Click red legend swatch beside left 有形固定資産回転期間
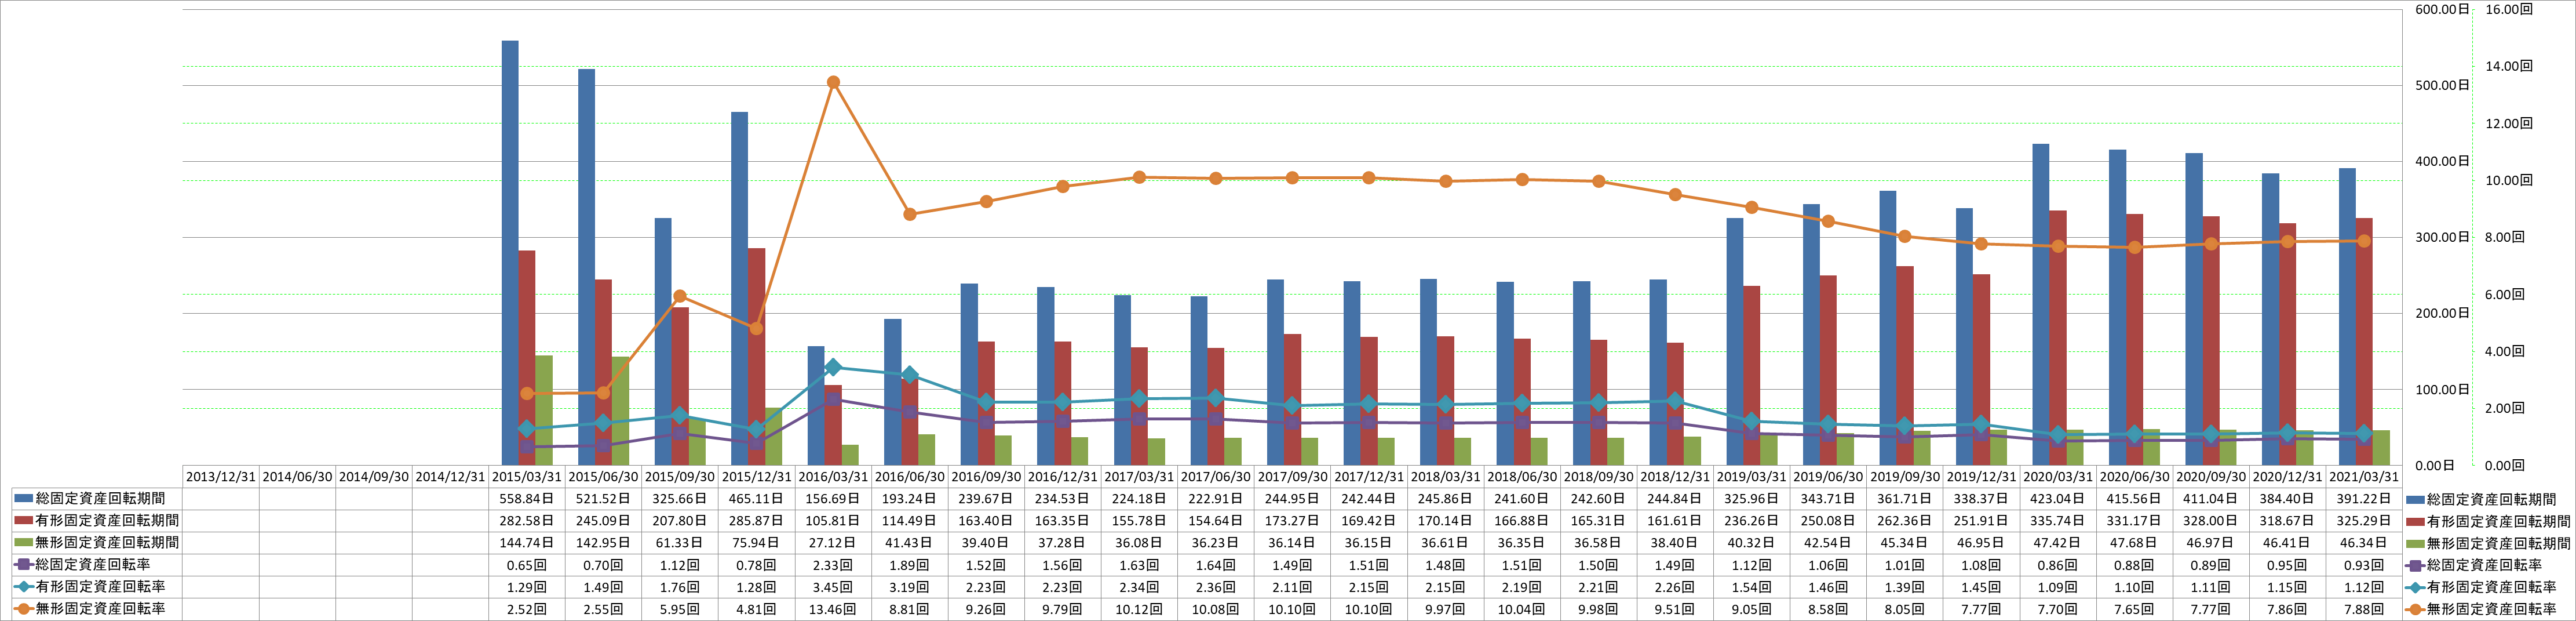Viewport: 2576px width, 621px height. (x=23, y=520)
